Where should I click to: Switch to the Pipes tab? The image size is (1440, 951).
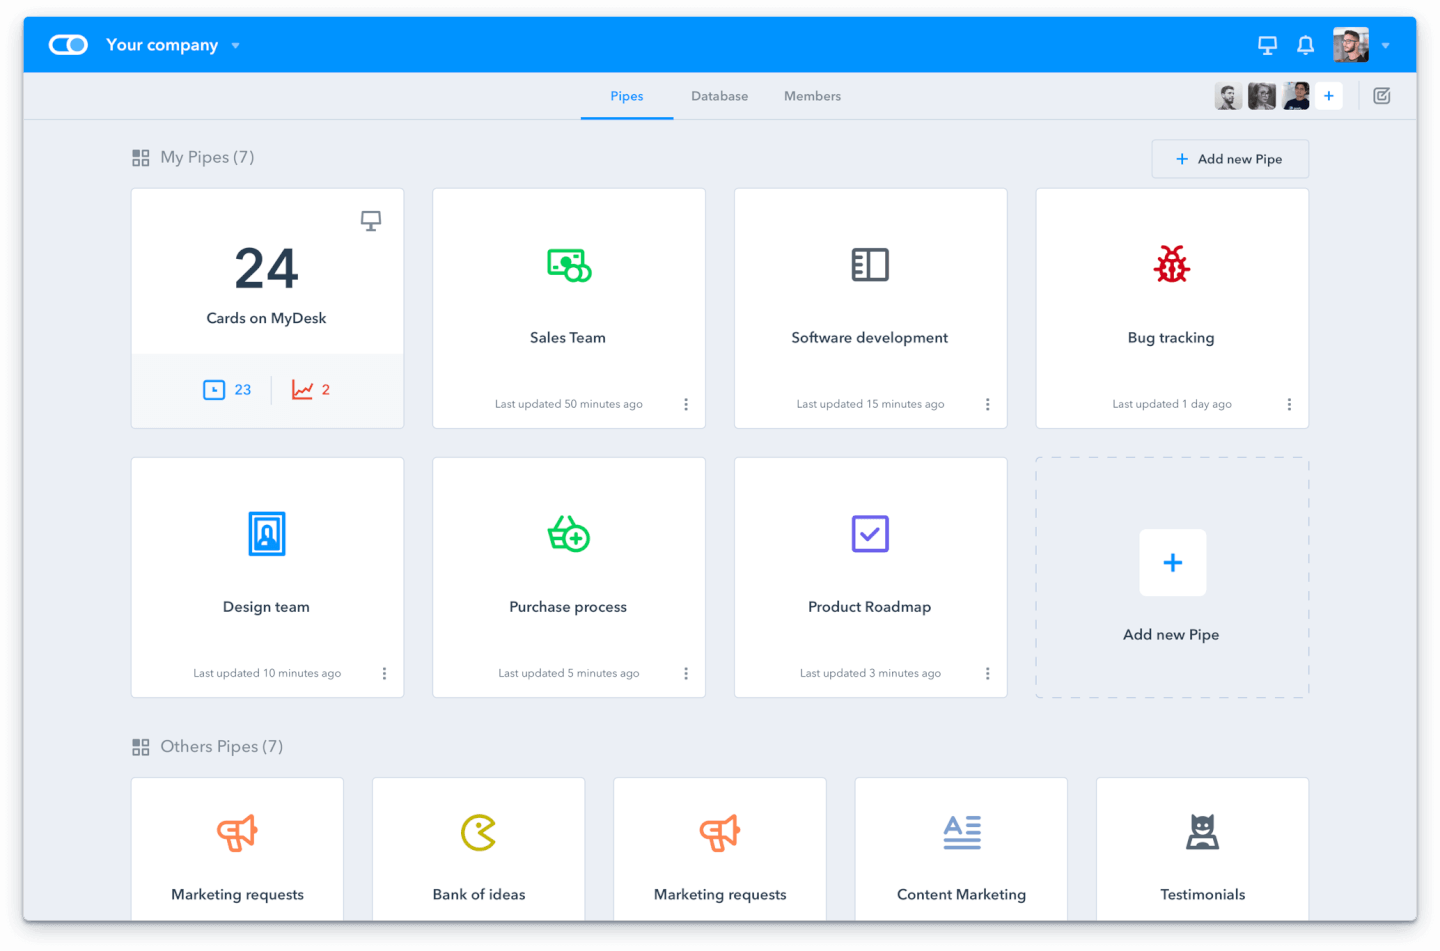[627, 96]
